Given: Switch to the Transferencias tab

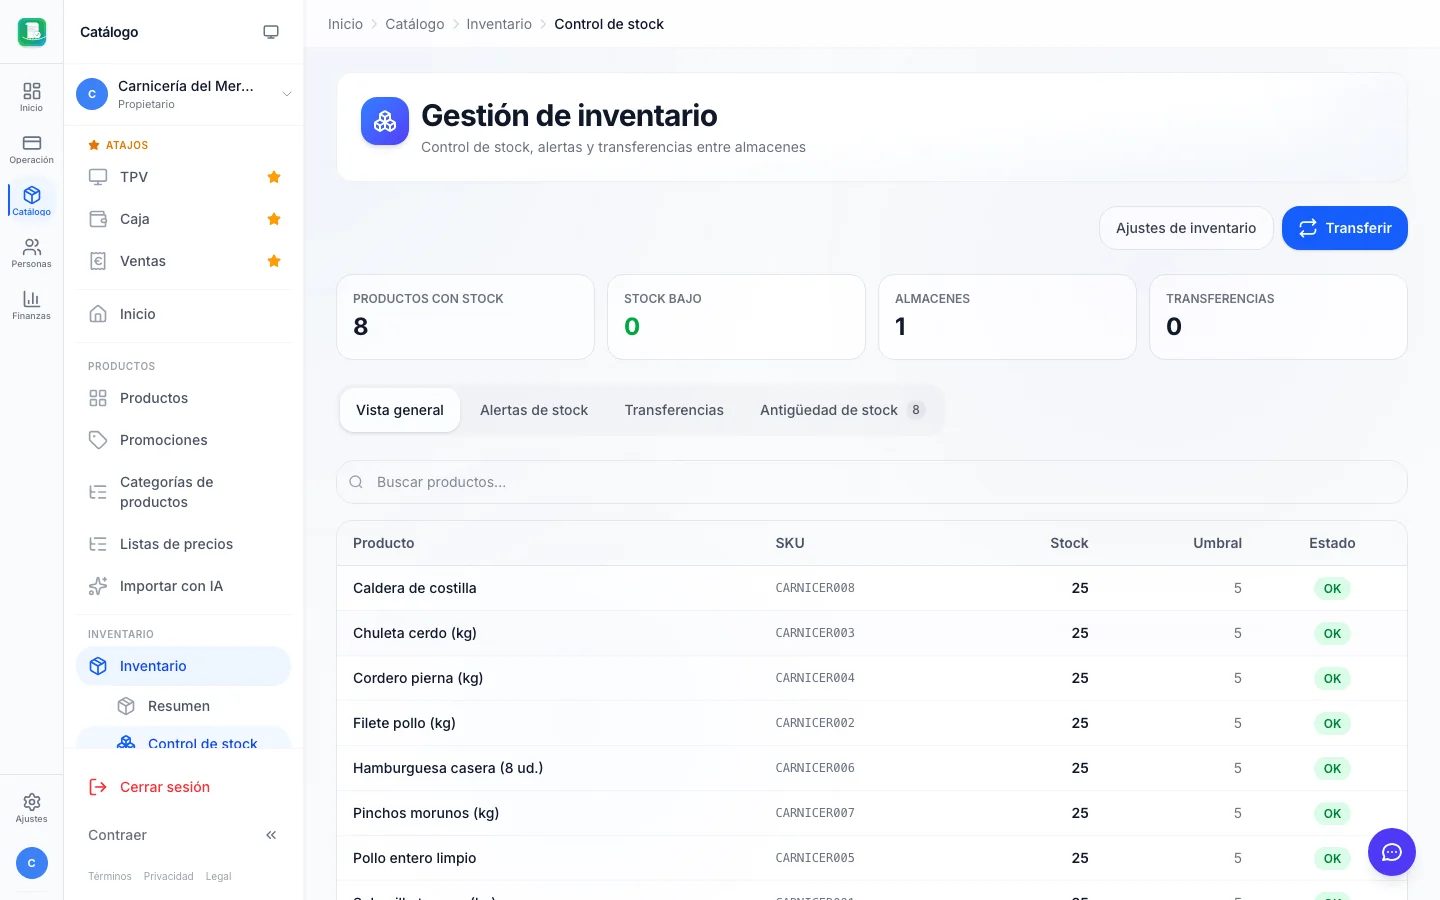Looking at the screenshot, I should point(674,410).
